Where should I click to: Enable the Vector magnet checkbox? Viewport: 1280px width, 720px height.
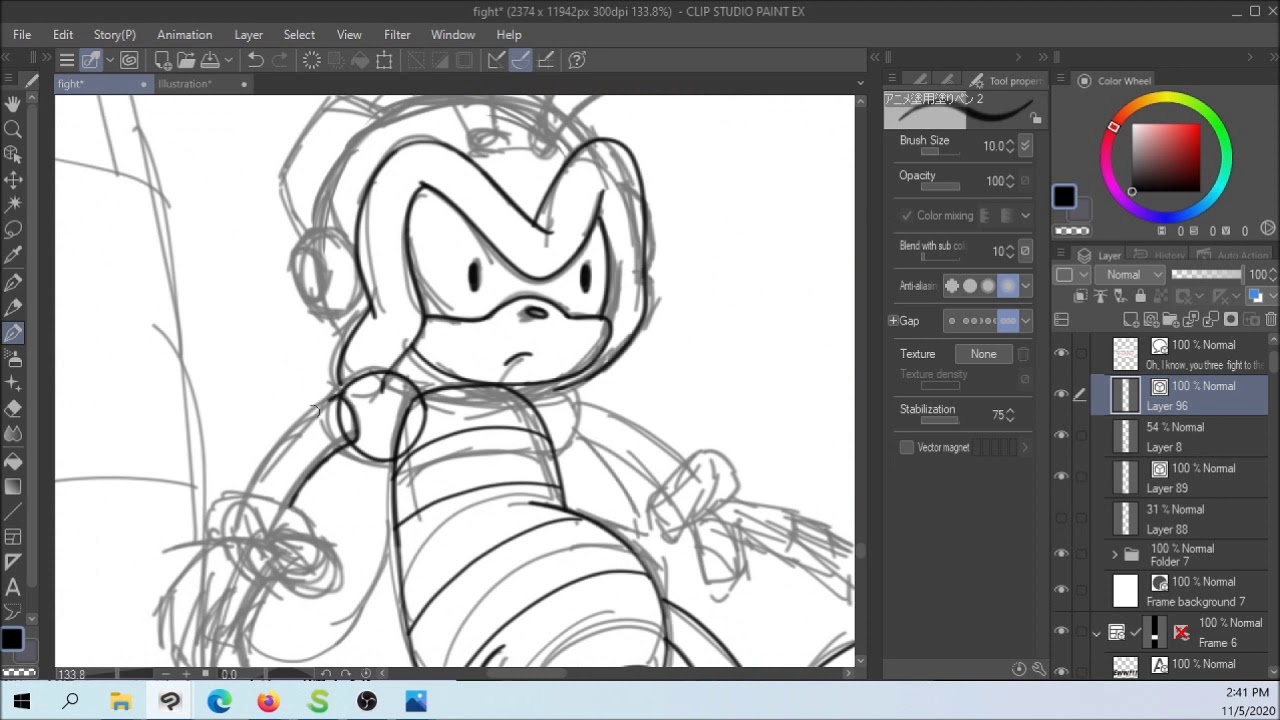point(907,447)
